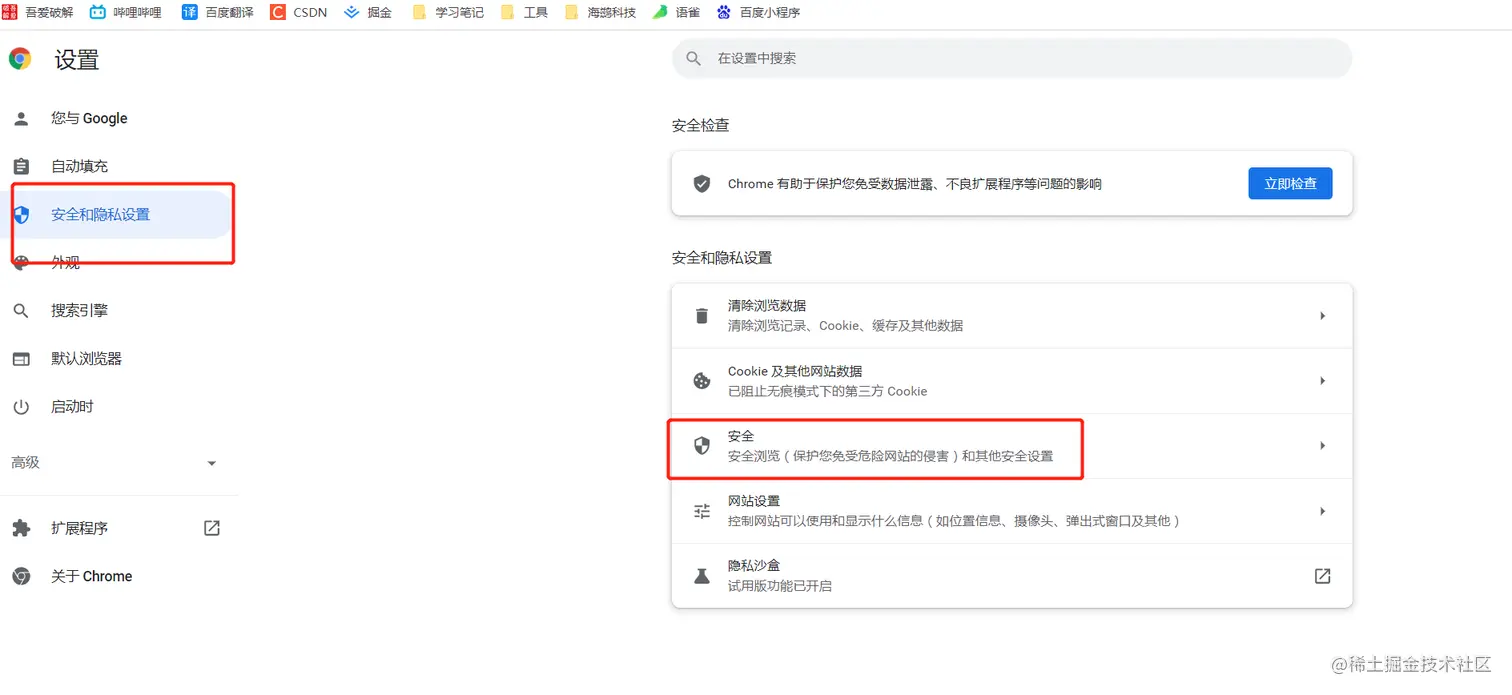Select 默认浏览器 in the sidebar
Screen dimensions: 1512x695
click(x=86, y=359)
